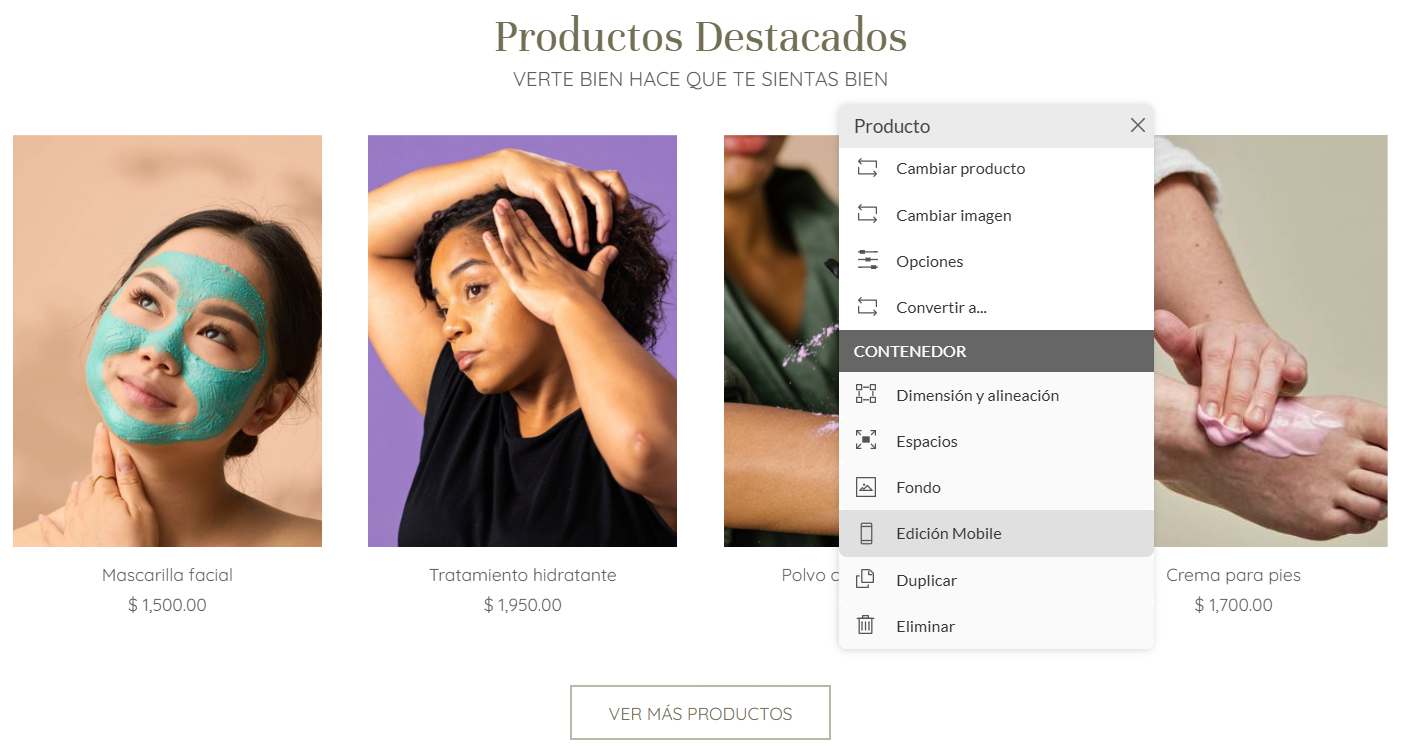
Task: Click the Productos Destacados heading
Action: click(x=700, y=37)
